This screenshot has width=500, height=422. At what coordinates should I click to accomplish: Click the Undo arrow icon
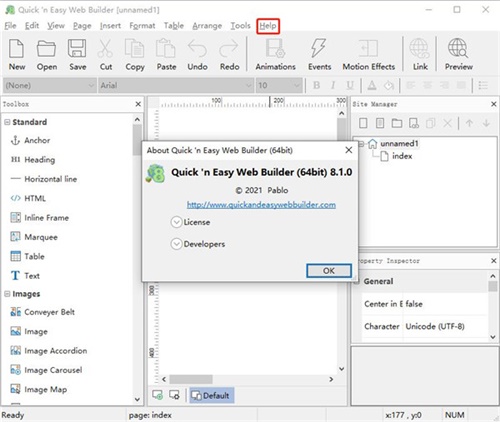click(x=197, y=49)
